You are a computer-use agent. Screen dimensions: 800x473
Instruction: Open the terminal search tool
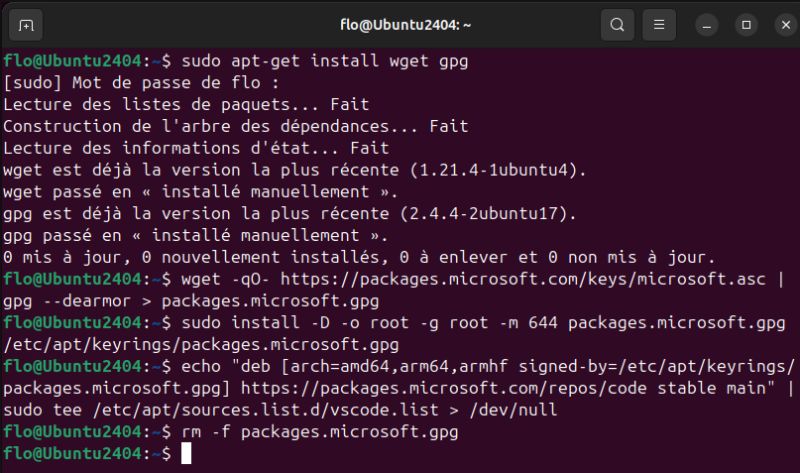[x=618, y=24]
